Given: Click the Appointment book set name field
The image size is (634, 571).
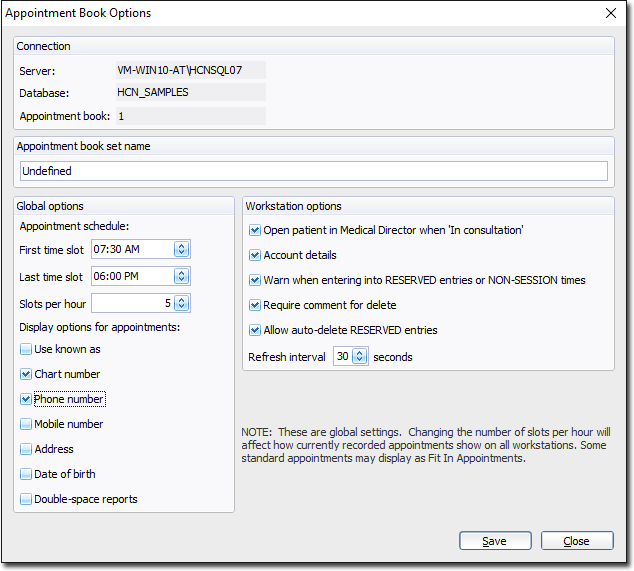Looking at the screenshot, I should tap(313, 171).
